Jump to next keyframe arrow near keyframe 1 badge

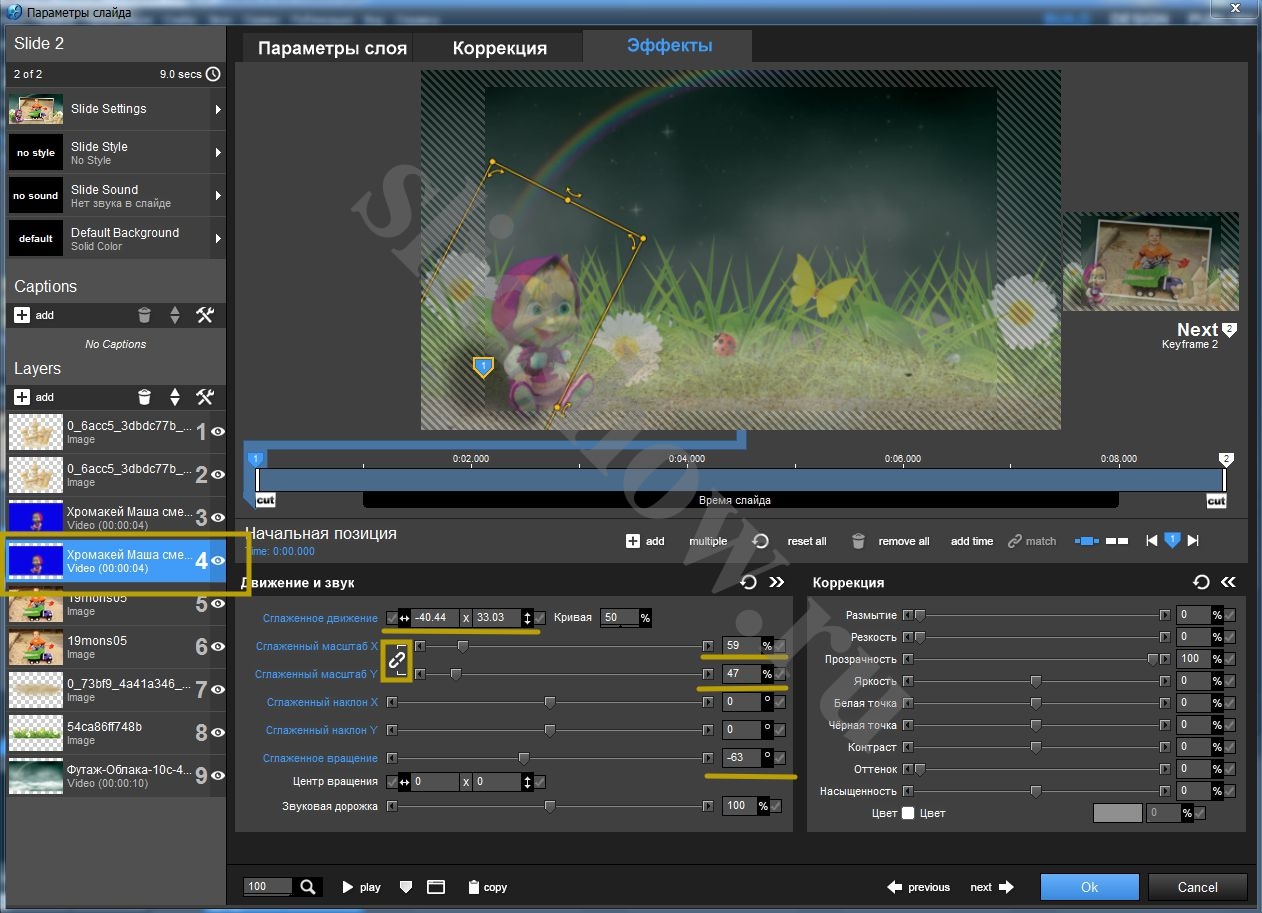1192,541
